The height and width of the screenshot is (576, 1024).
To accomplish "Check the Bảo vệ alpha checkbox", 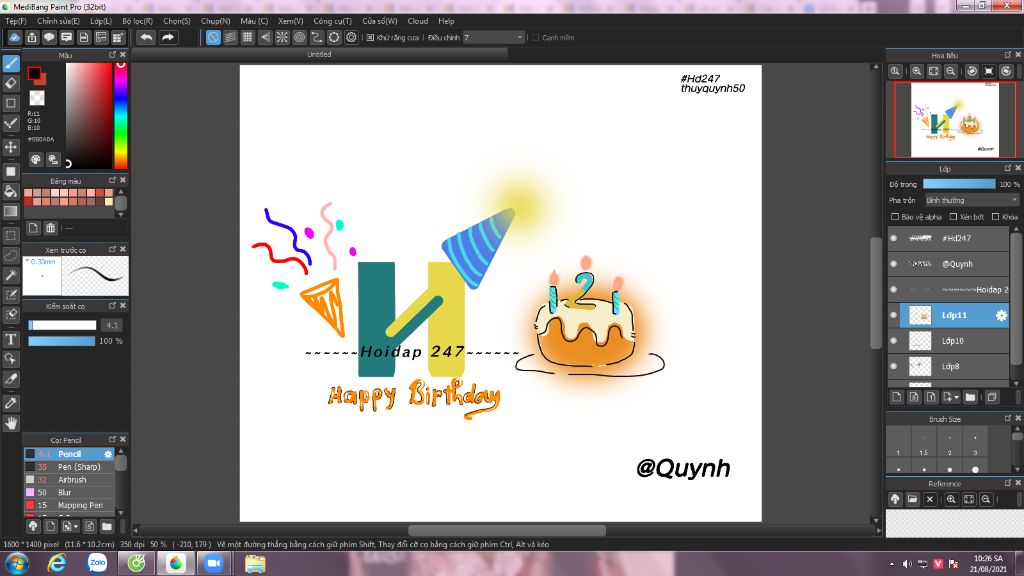I will (x=895, y=217).
